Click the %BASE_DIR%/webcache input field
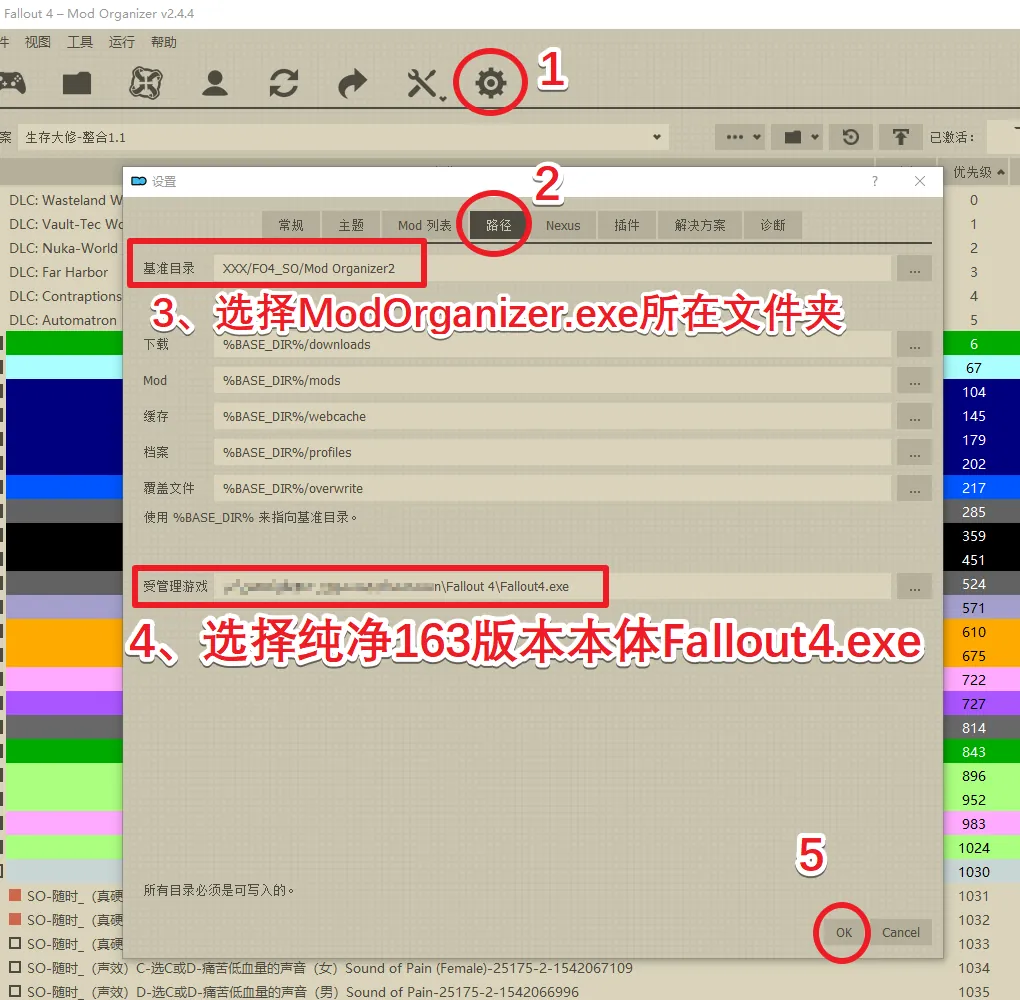Image resolution: width=1020 pixels, height=1000 pixels. 552,416
